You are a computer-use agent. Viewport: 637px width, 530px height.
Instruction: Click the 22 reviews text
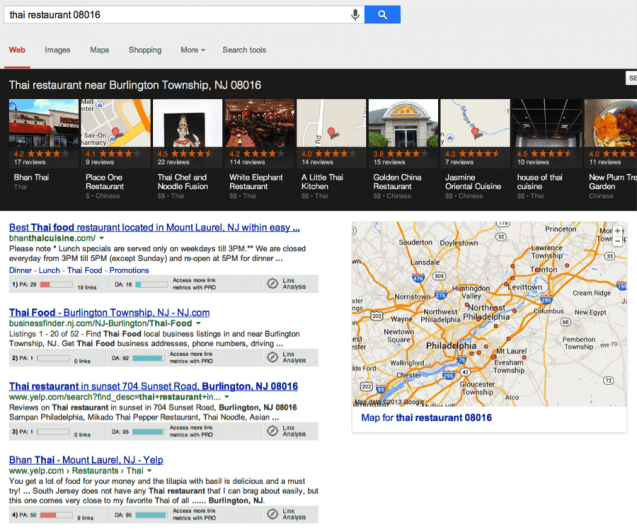[x=173, y=162]
